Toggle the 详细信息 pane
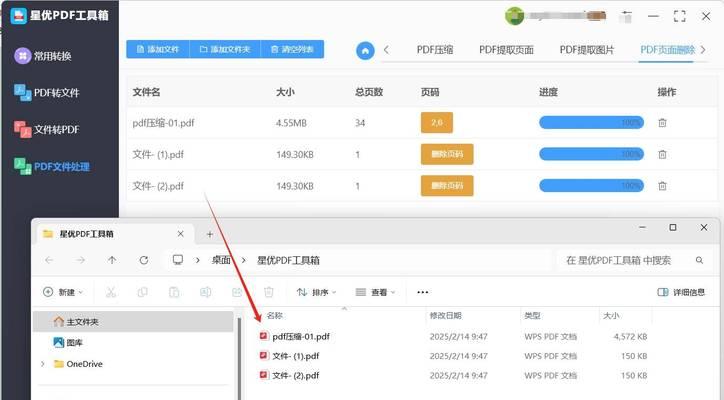This screenshot has height=400, width=724. pos(681,292)
